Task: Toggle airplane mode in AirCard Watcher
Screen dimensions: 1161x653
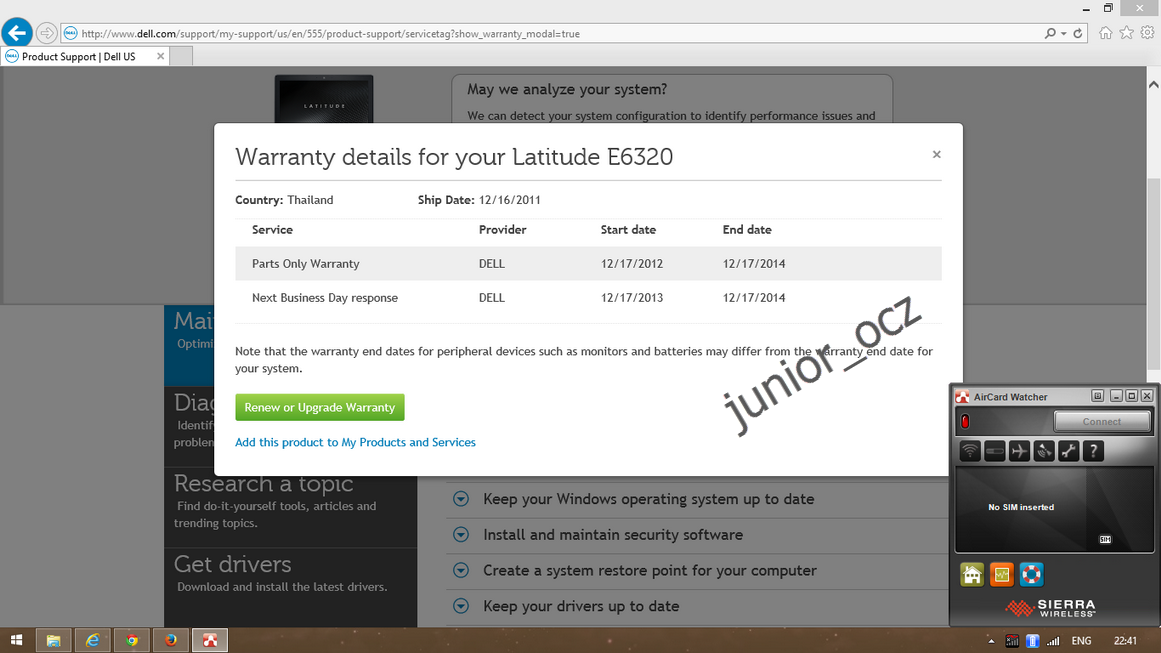Action: [1019, 451]
